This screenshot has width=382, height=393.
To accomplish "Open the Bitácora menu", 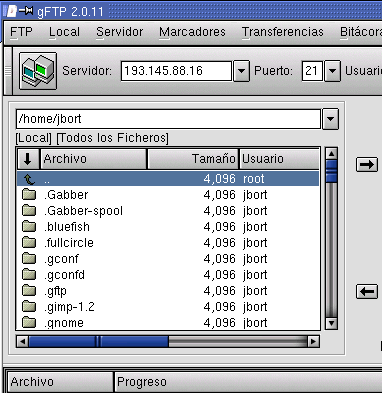I will click(x=361, y=32).
